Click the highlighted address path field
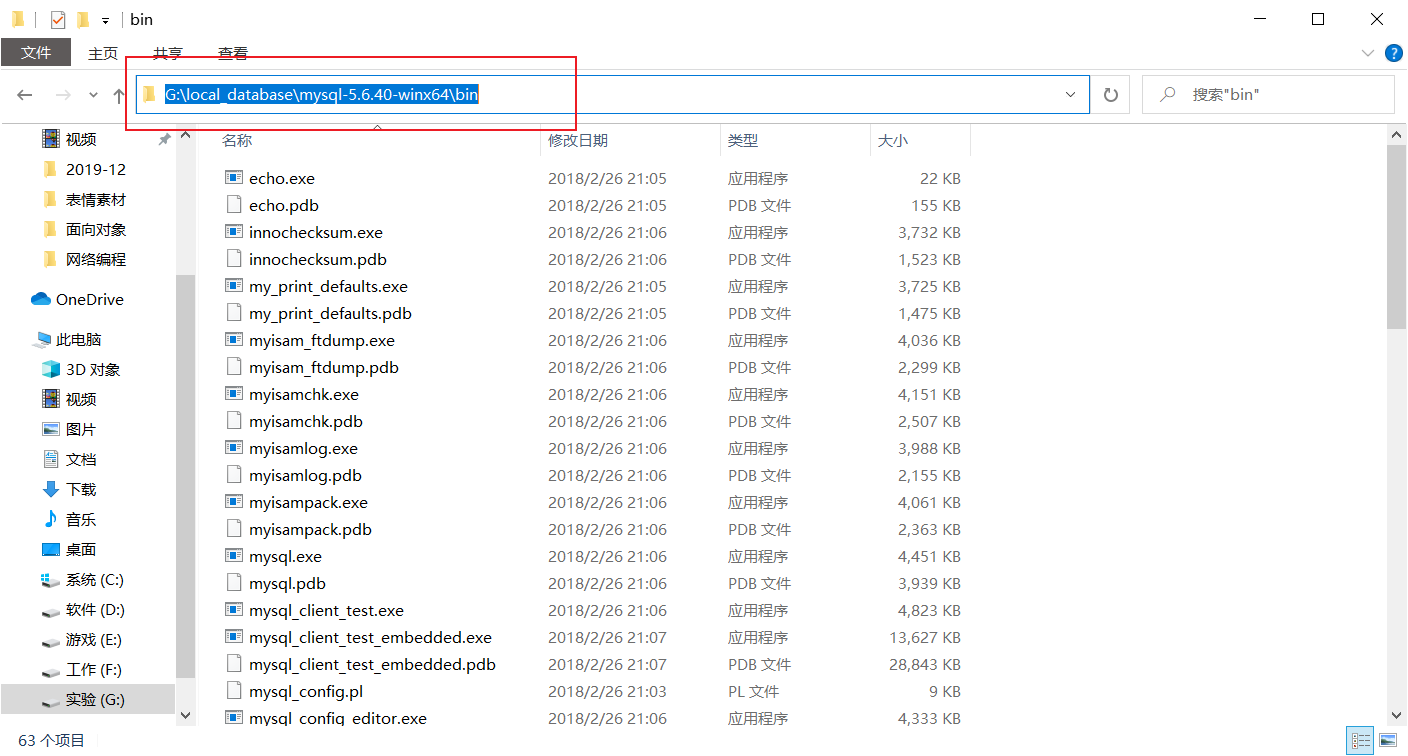Viewport: 1408px width, 756px height. (x=322, y=94)
